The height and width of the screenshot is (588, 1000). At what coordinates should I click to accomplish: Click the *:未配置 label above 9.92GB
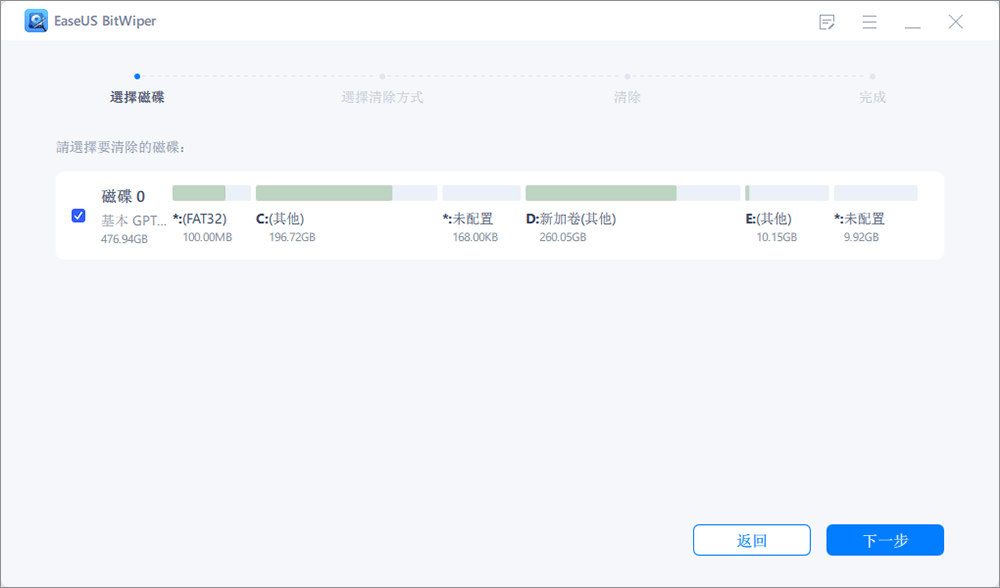tap(860, 219)
